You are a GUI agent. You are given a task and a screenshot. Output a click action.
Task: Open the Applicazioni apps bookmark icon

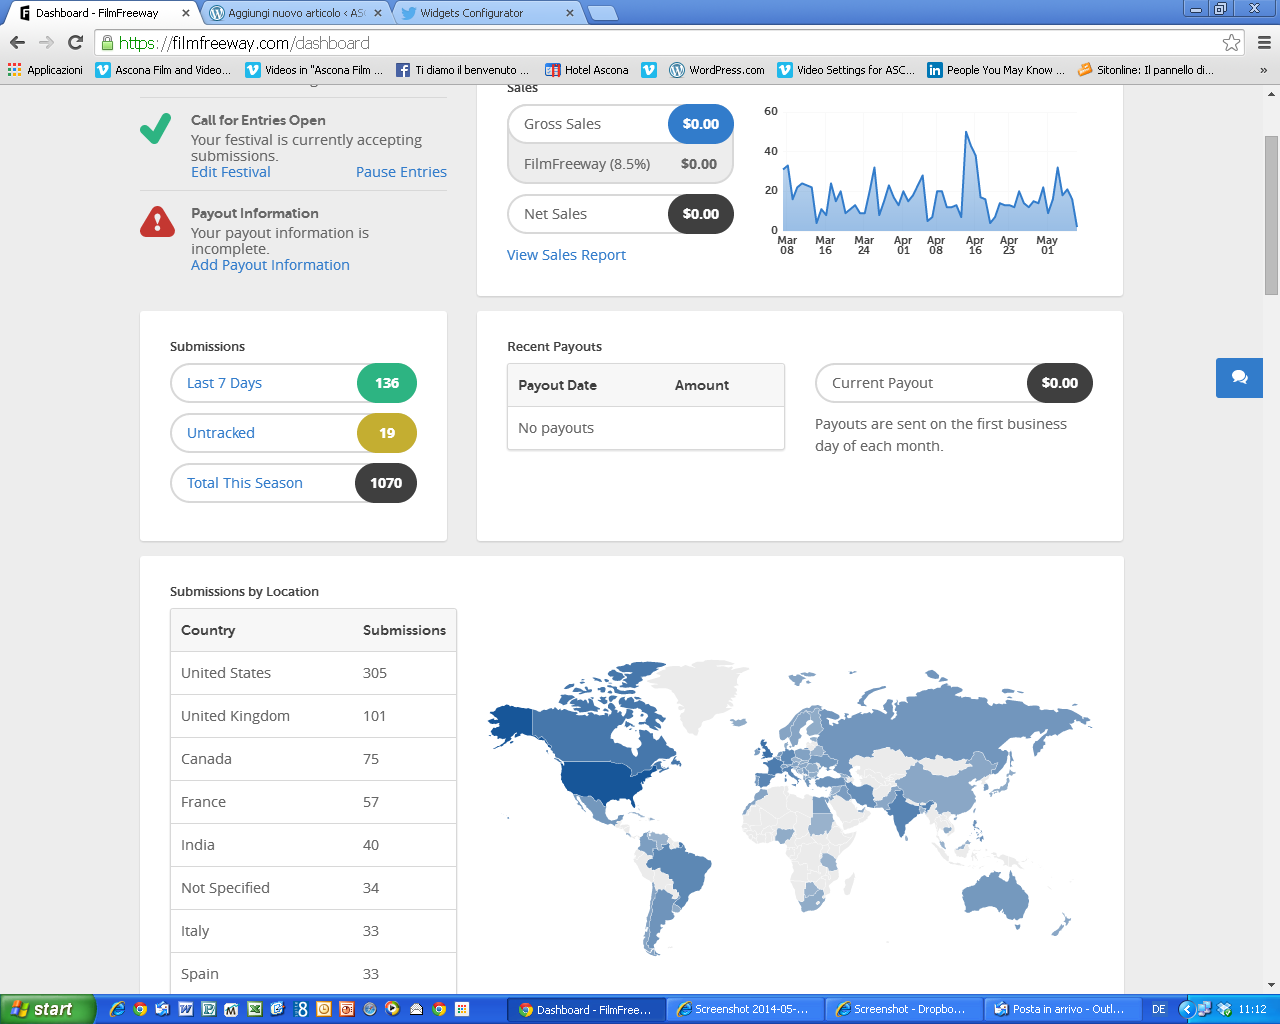pyautogui.click(x=14, y=70)
